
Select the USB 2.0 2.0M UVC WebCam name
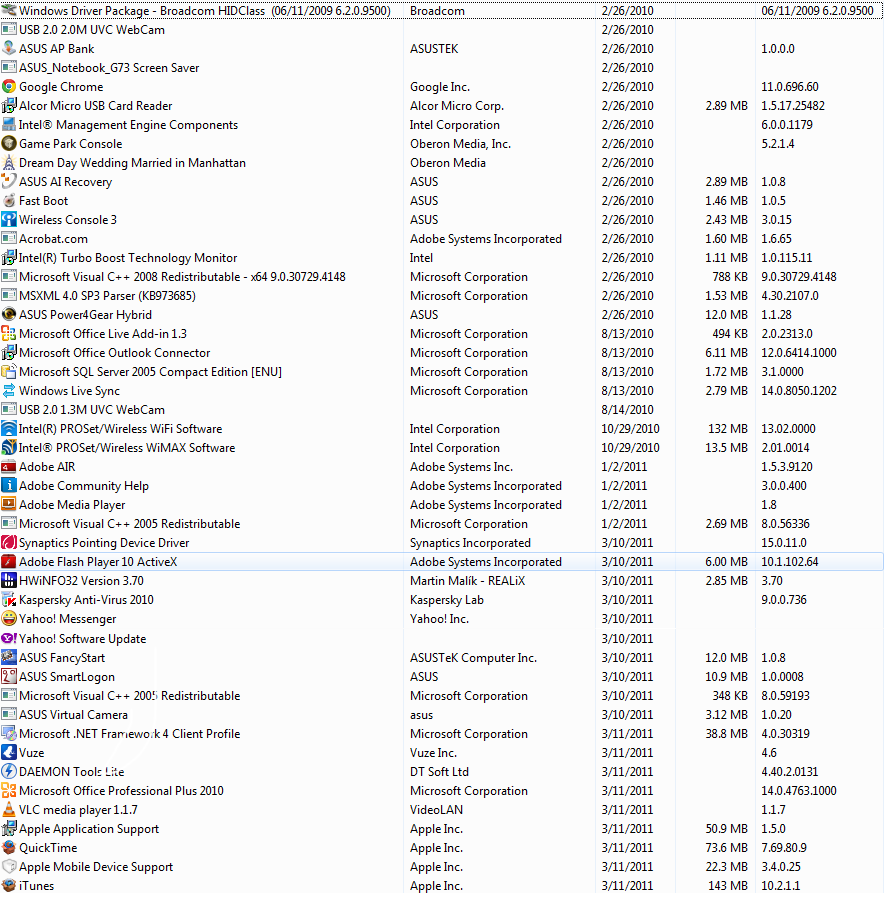point(92,30)
